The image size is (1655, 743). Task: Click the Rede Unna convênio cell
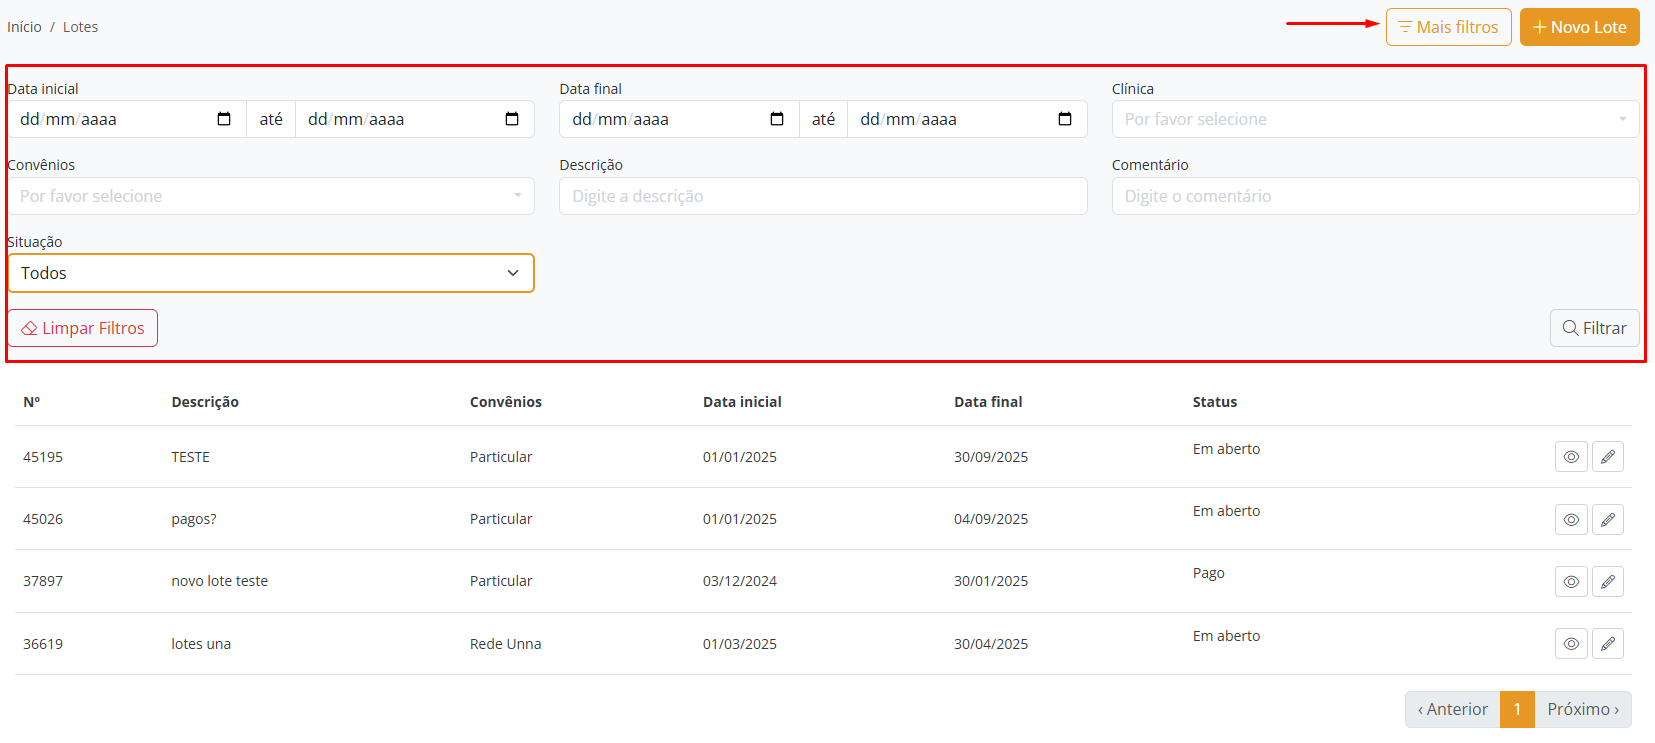(x=506, y=644)
